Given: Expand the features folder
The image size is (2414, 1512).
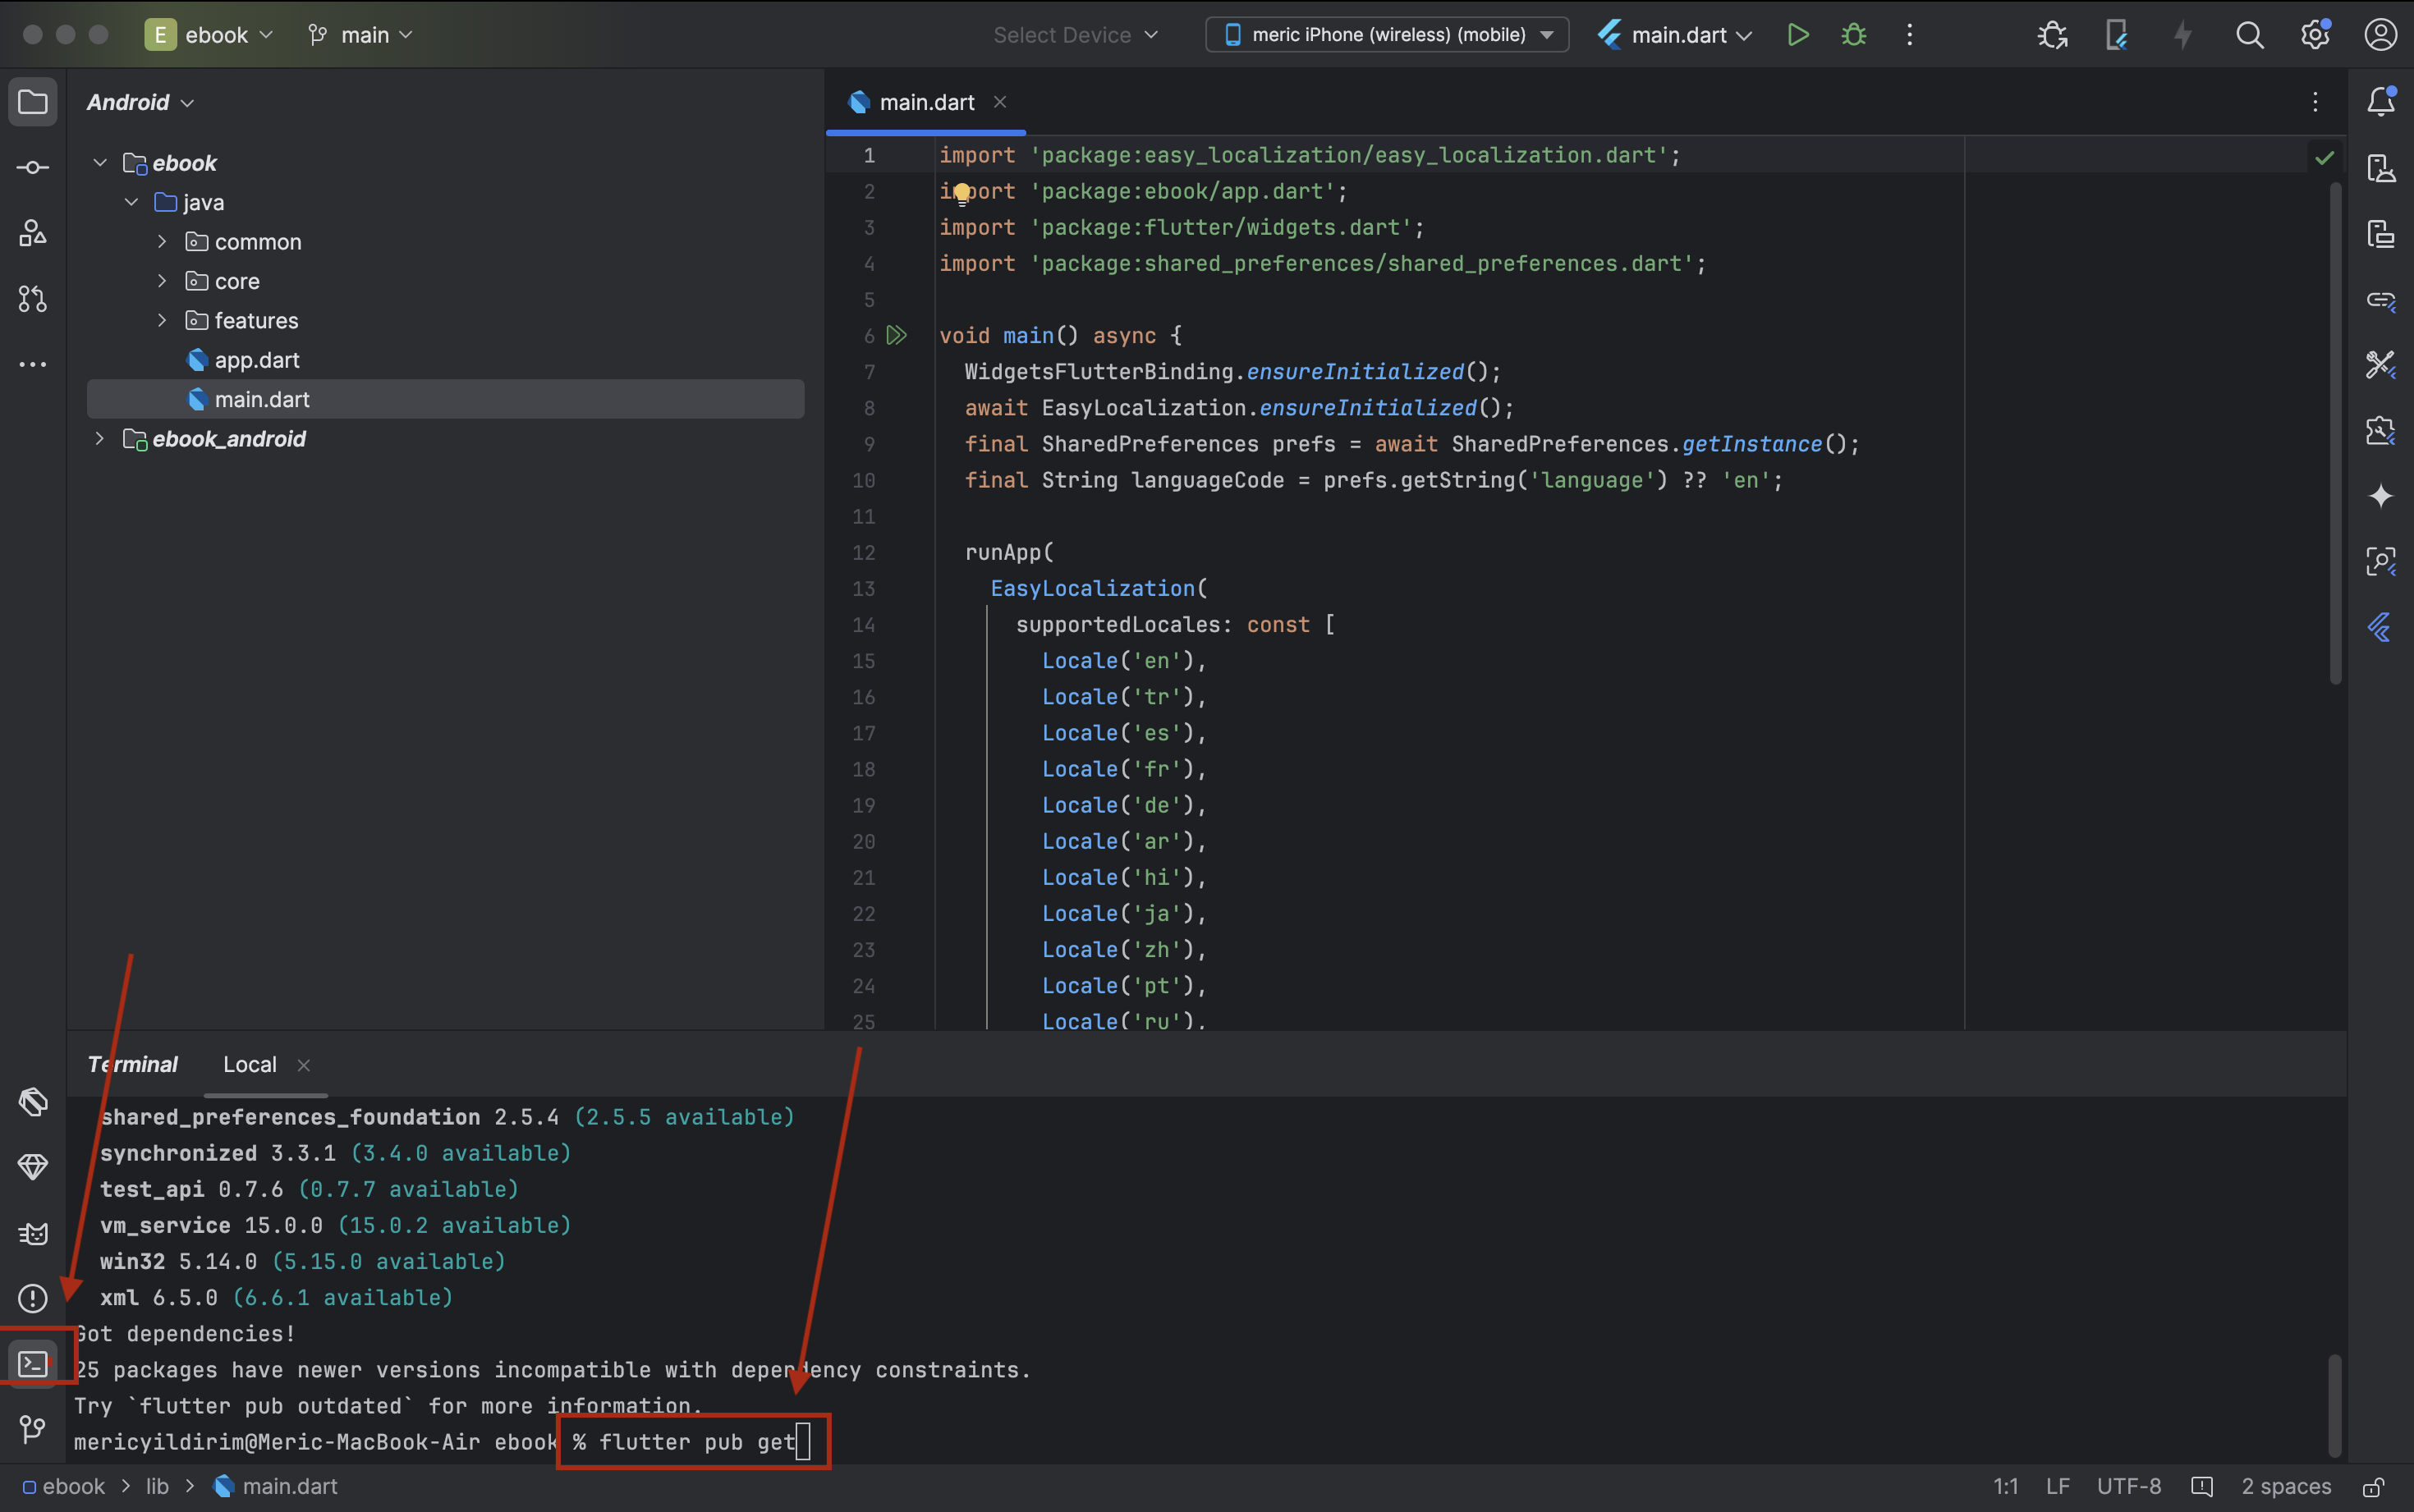Looking at the screenshot, I should pyautogui.click(x=162, y=321).
